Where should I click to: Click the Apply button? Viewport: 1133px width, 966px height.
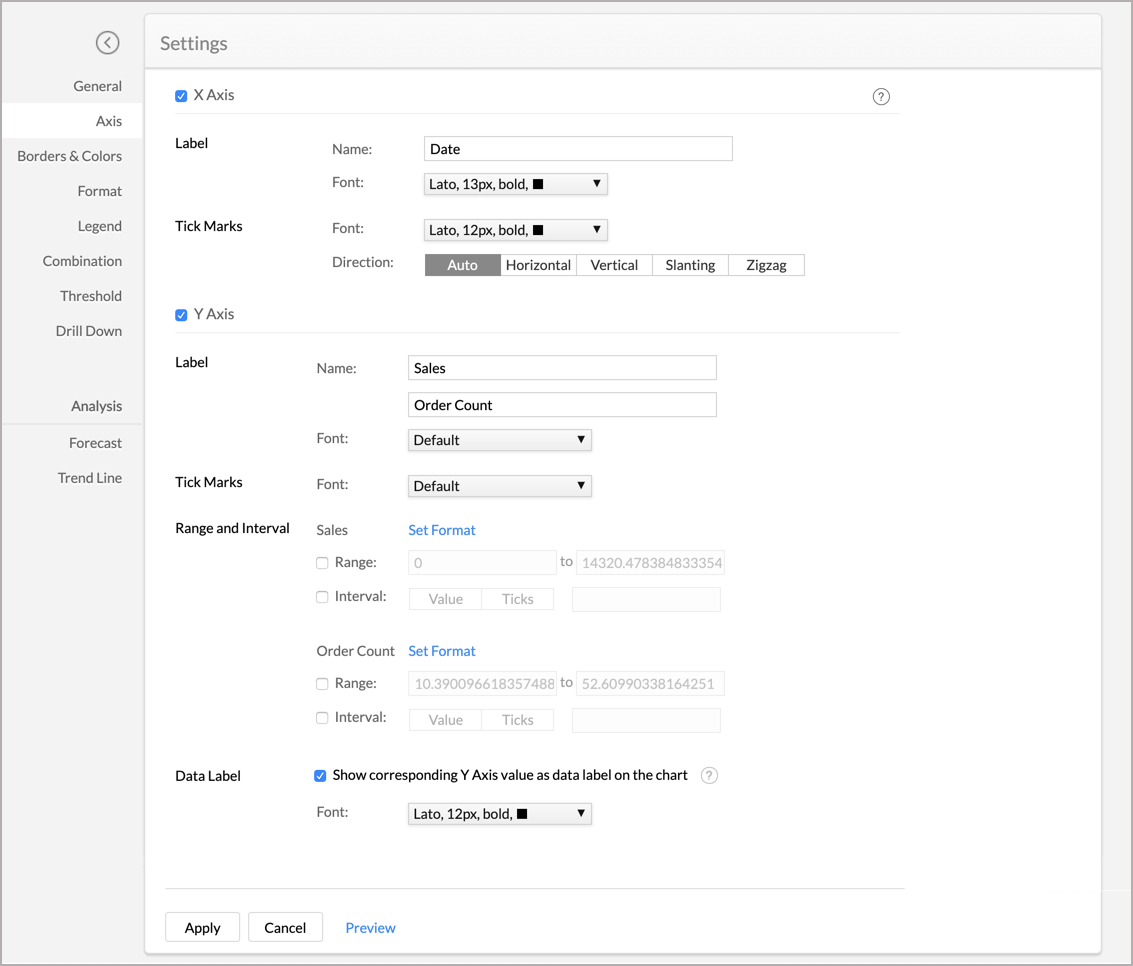(x=202, y=927)
